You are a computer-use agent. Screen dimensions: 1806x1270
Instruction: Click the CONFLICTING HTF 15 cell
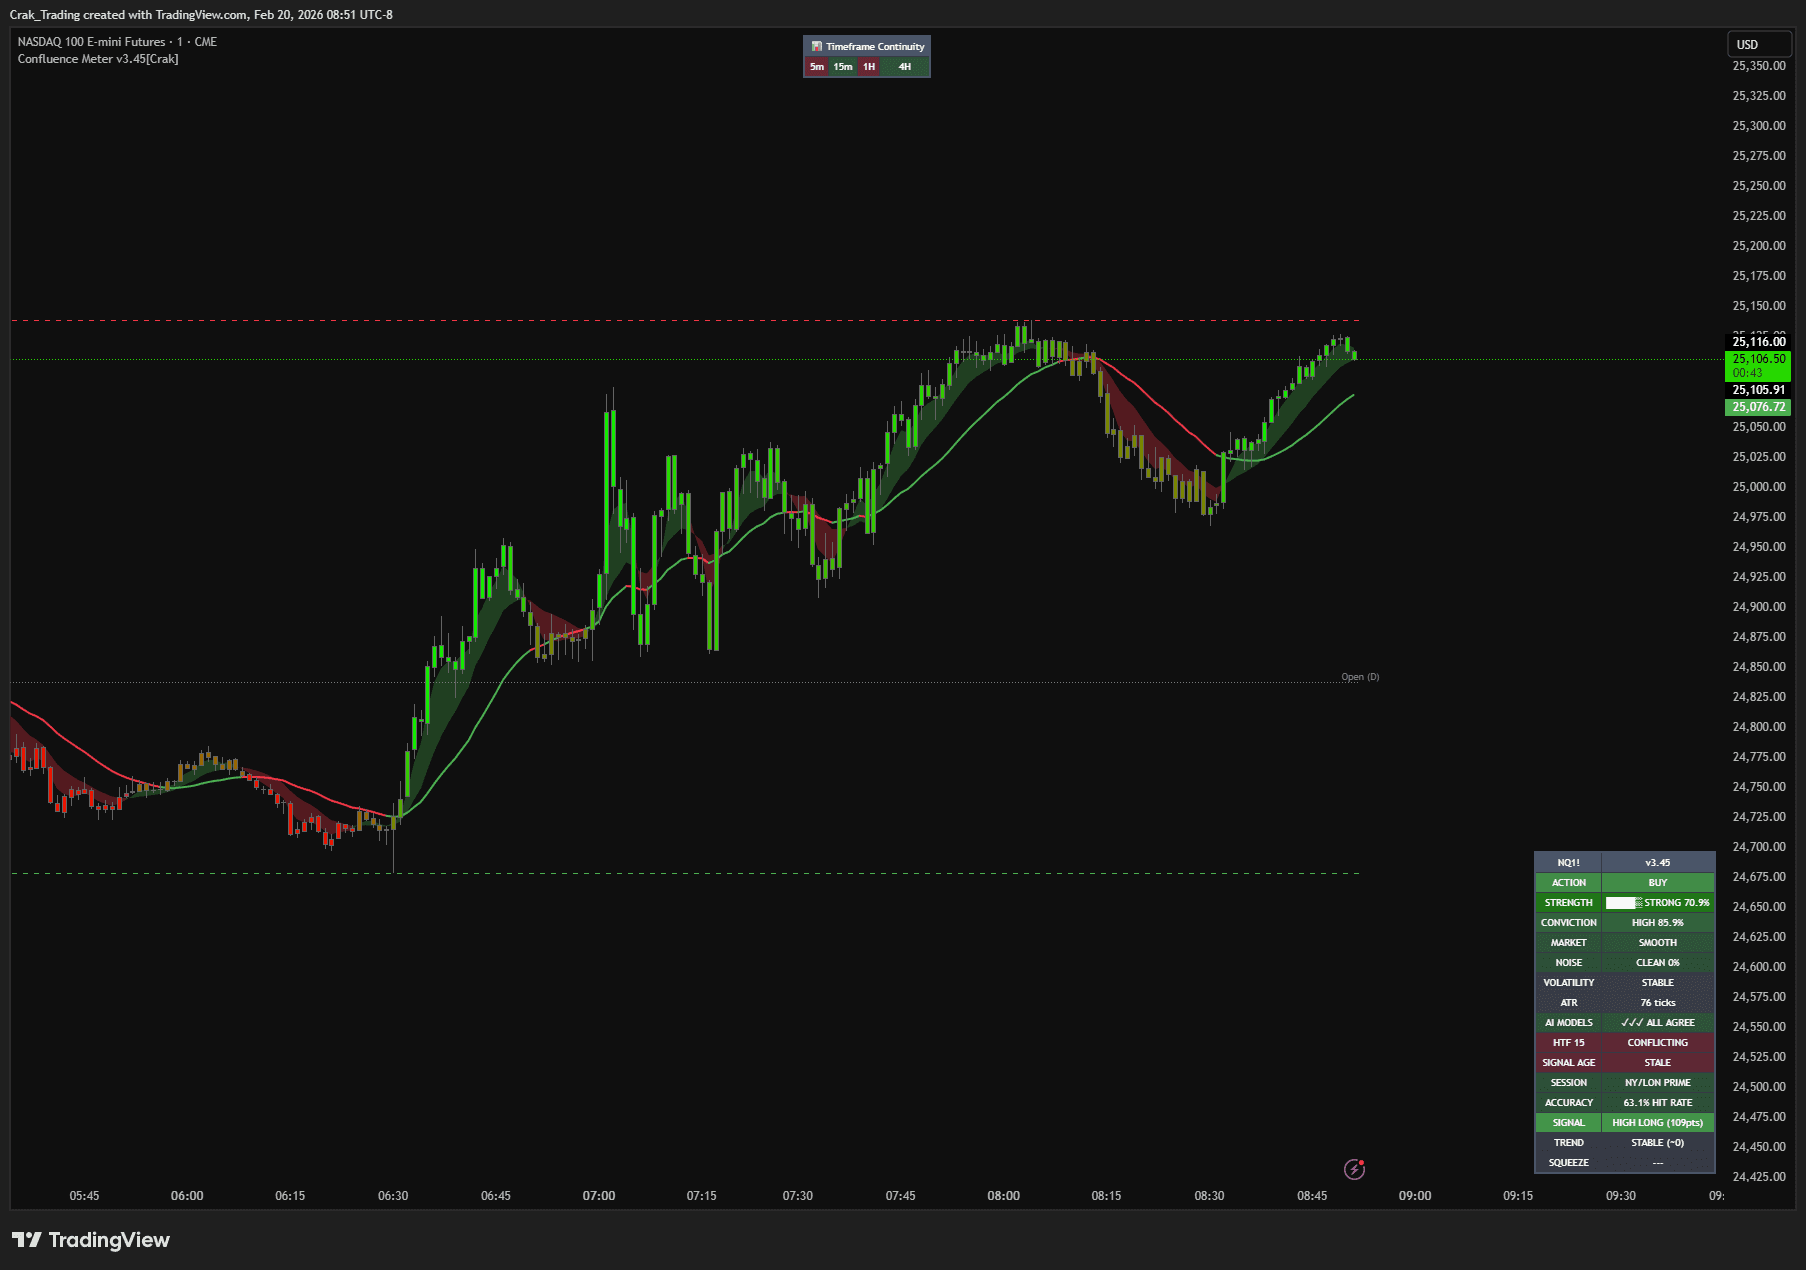(1658, 1043)
